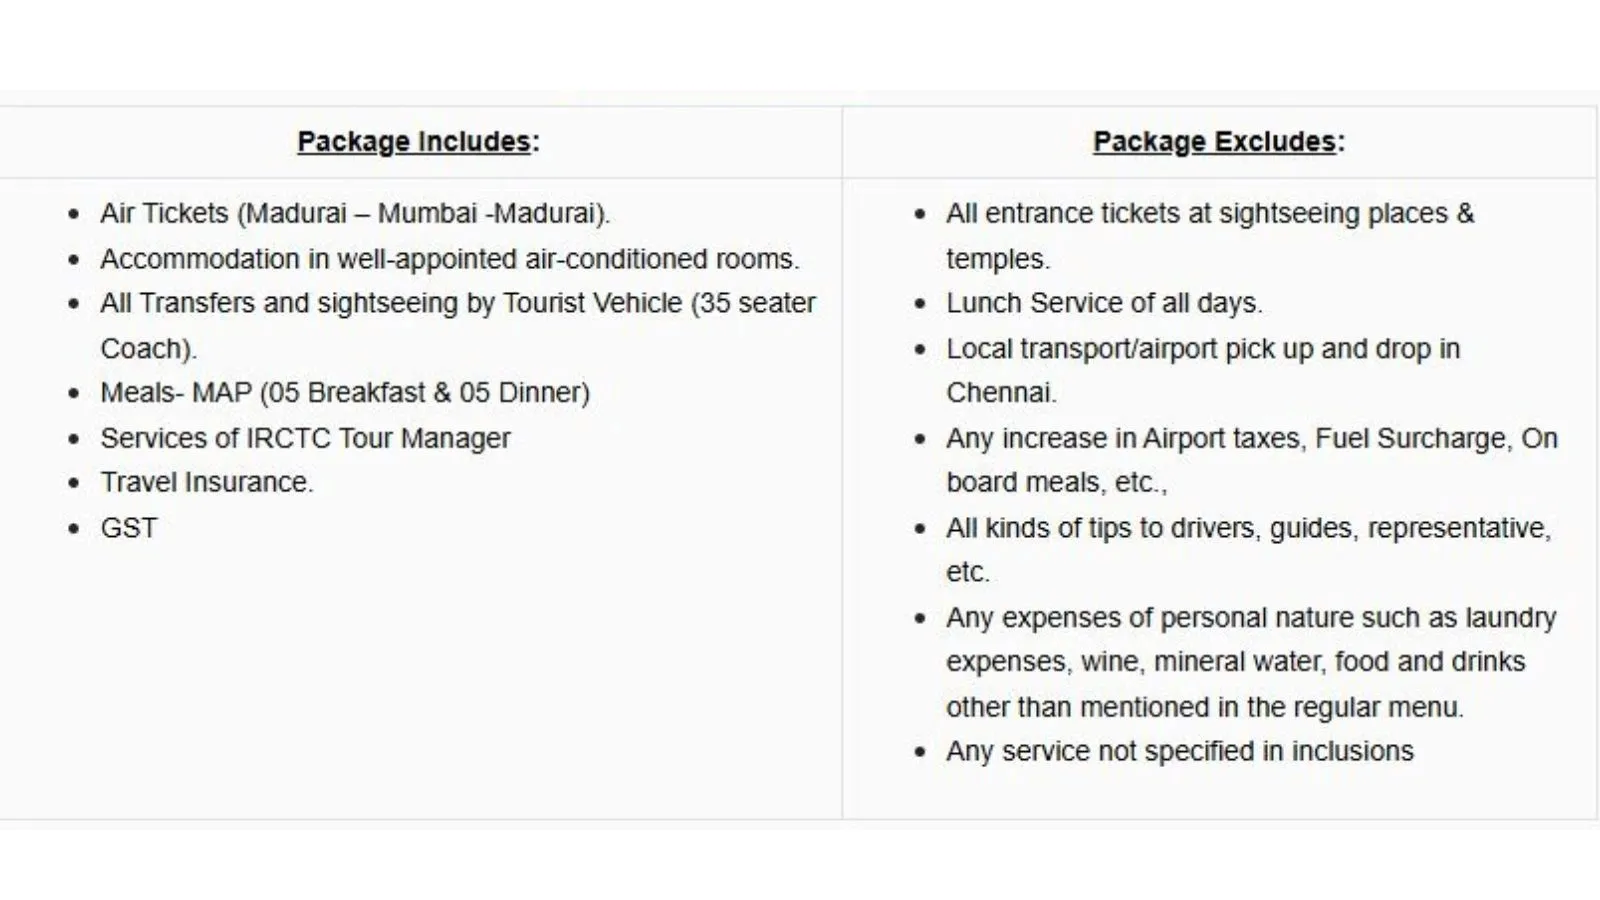The image size is (1600, 900).
Task: Click the bullet before Lunch Service item
Action: 920,305
